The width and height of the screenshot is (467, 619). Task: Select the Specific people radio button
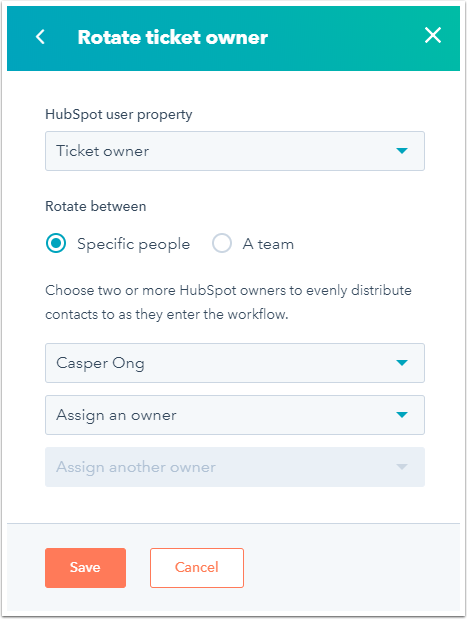coord(56,243)
